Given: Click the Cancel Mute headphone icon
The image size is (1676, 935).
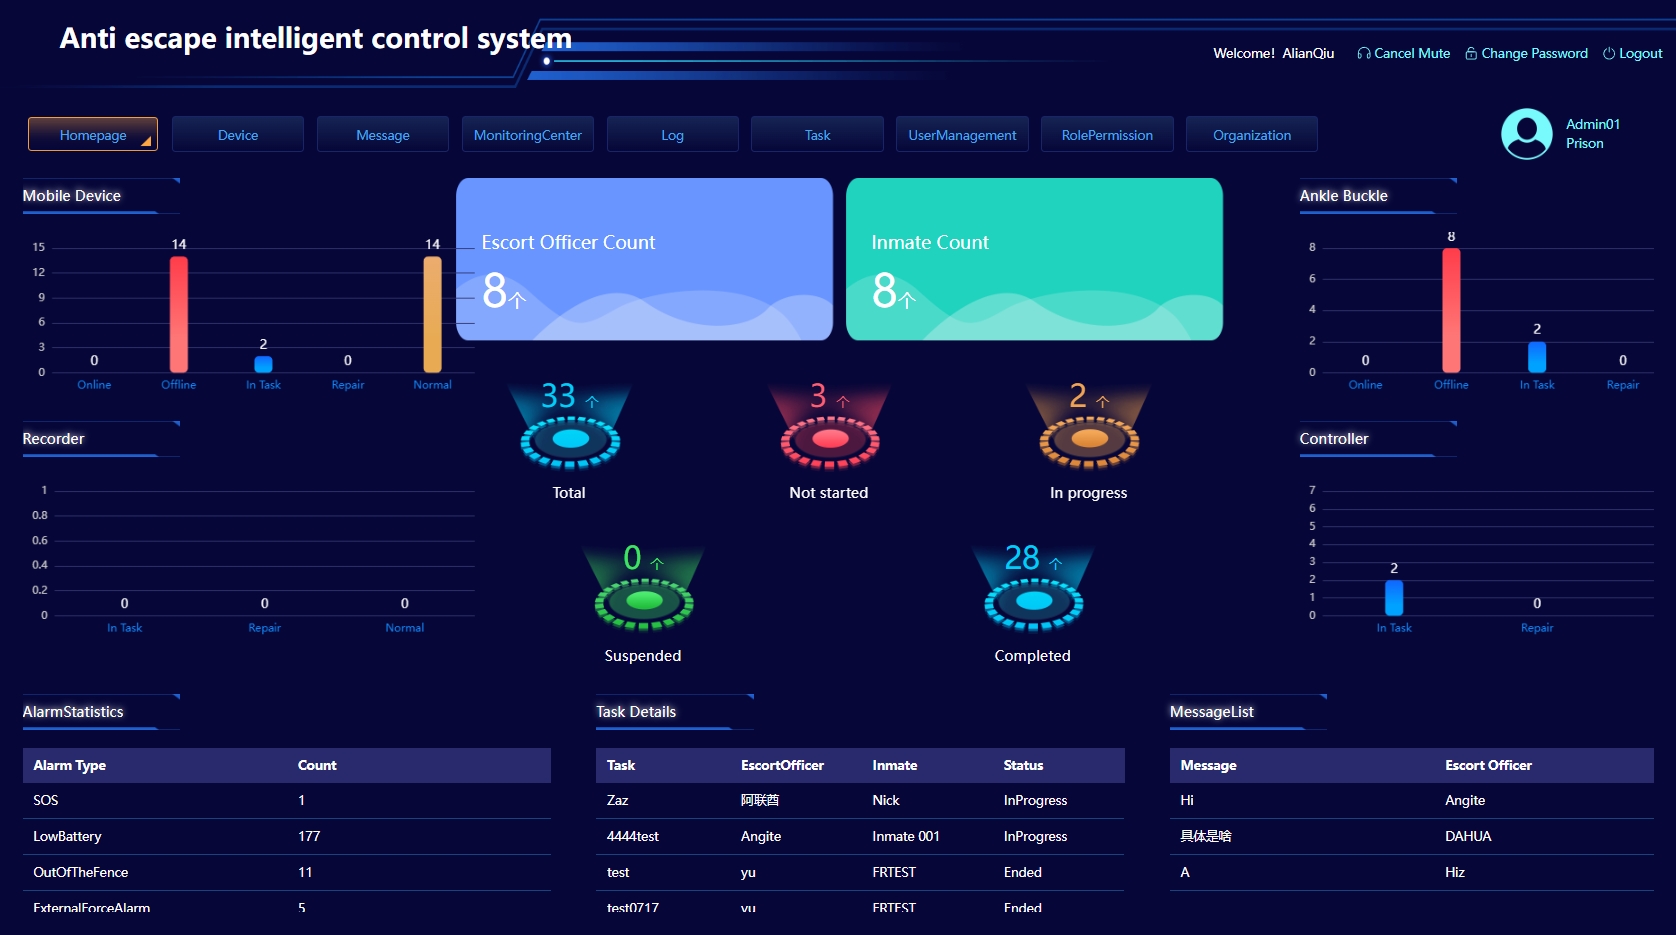Looking at the screenshot, I should point(1363,54).
